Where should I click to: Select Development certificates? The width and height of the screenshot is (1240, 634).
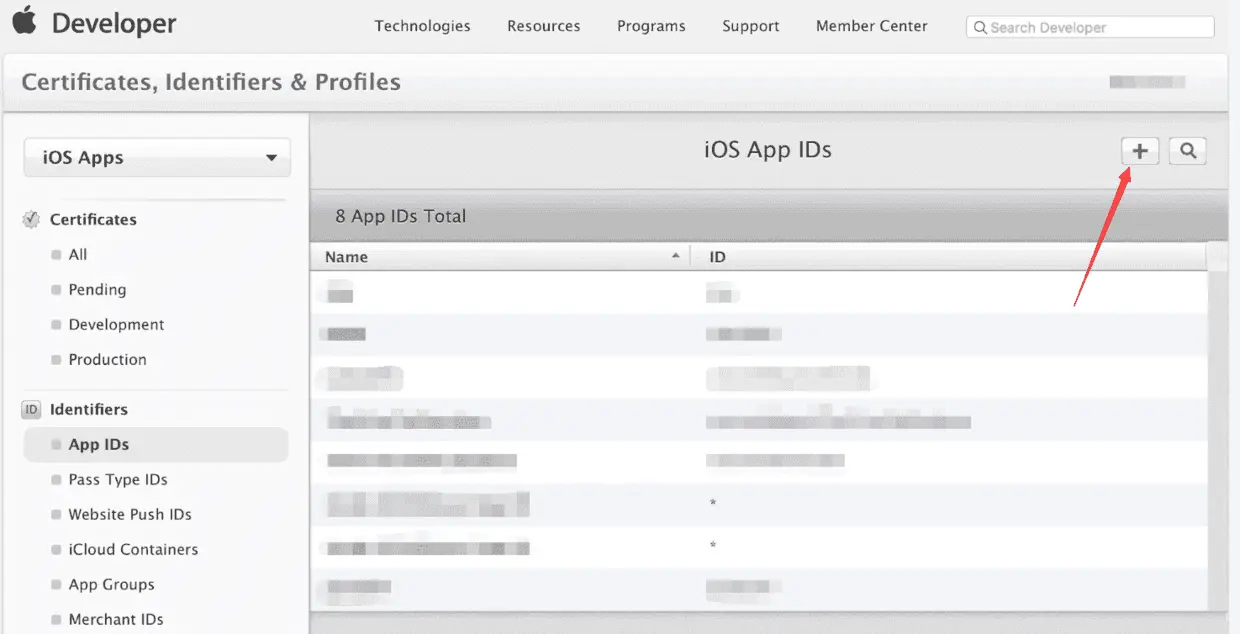click(116, 325)
